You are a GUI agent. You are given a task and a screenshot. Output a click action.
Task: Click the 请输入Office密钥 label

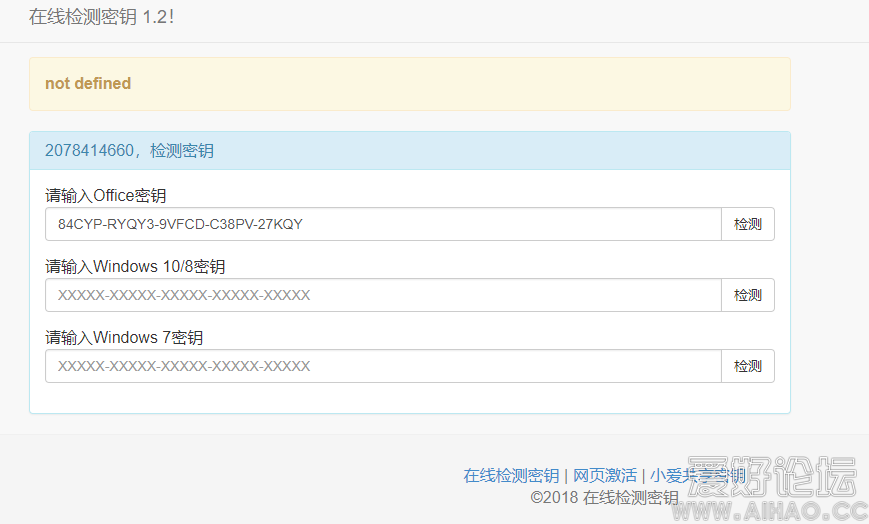pyautogui.click(x=106, y=195)
